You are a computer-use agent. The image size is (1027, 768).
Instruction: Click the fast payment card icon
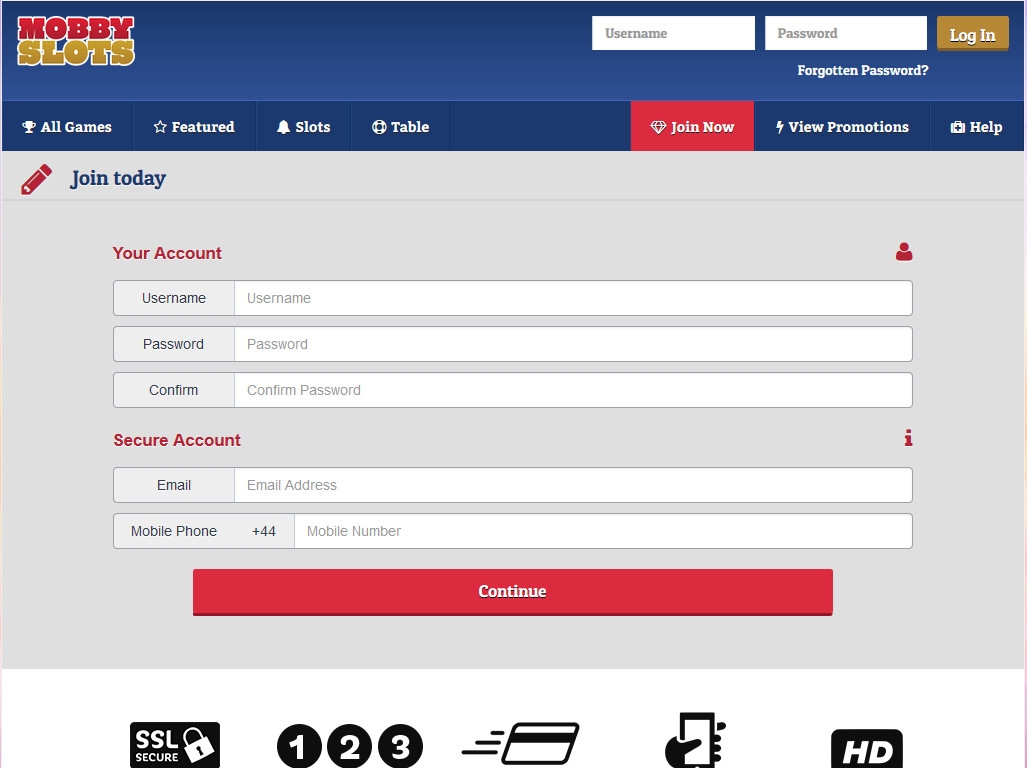tap(521, 745)
